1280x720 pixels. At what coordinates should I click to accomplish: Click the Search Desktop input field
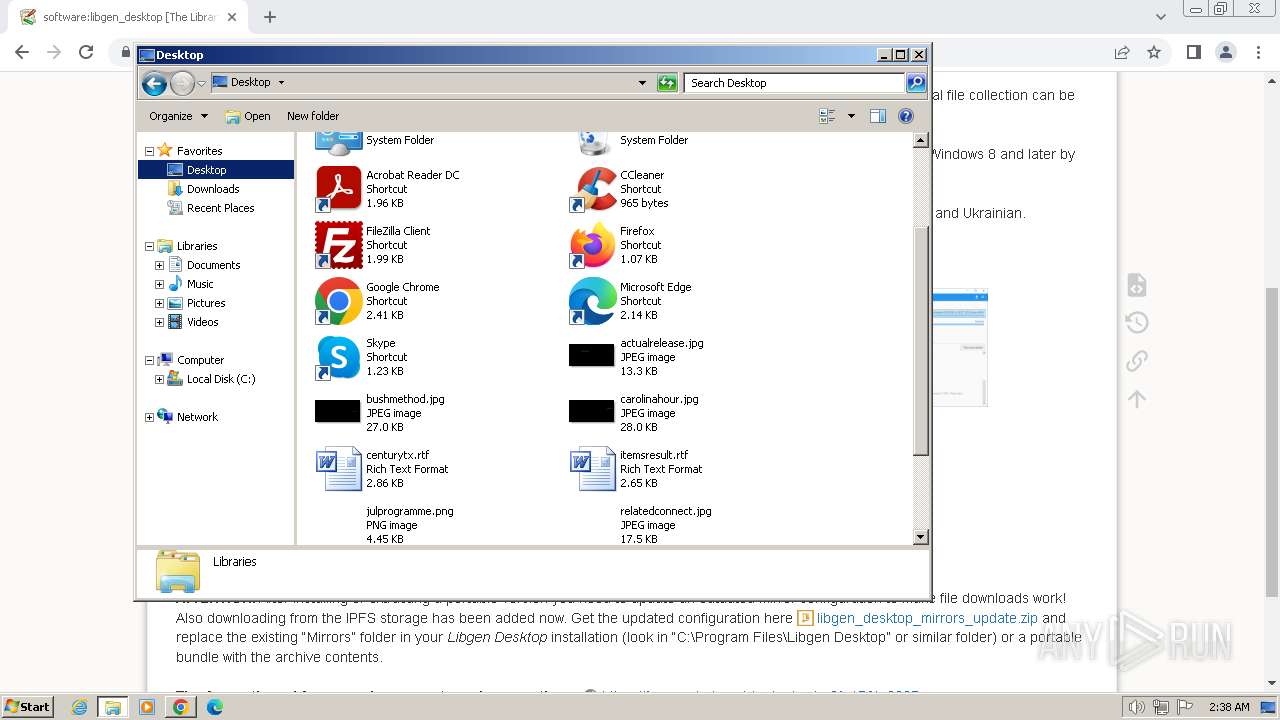tap(795, 83)
